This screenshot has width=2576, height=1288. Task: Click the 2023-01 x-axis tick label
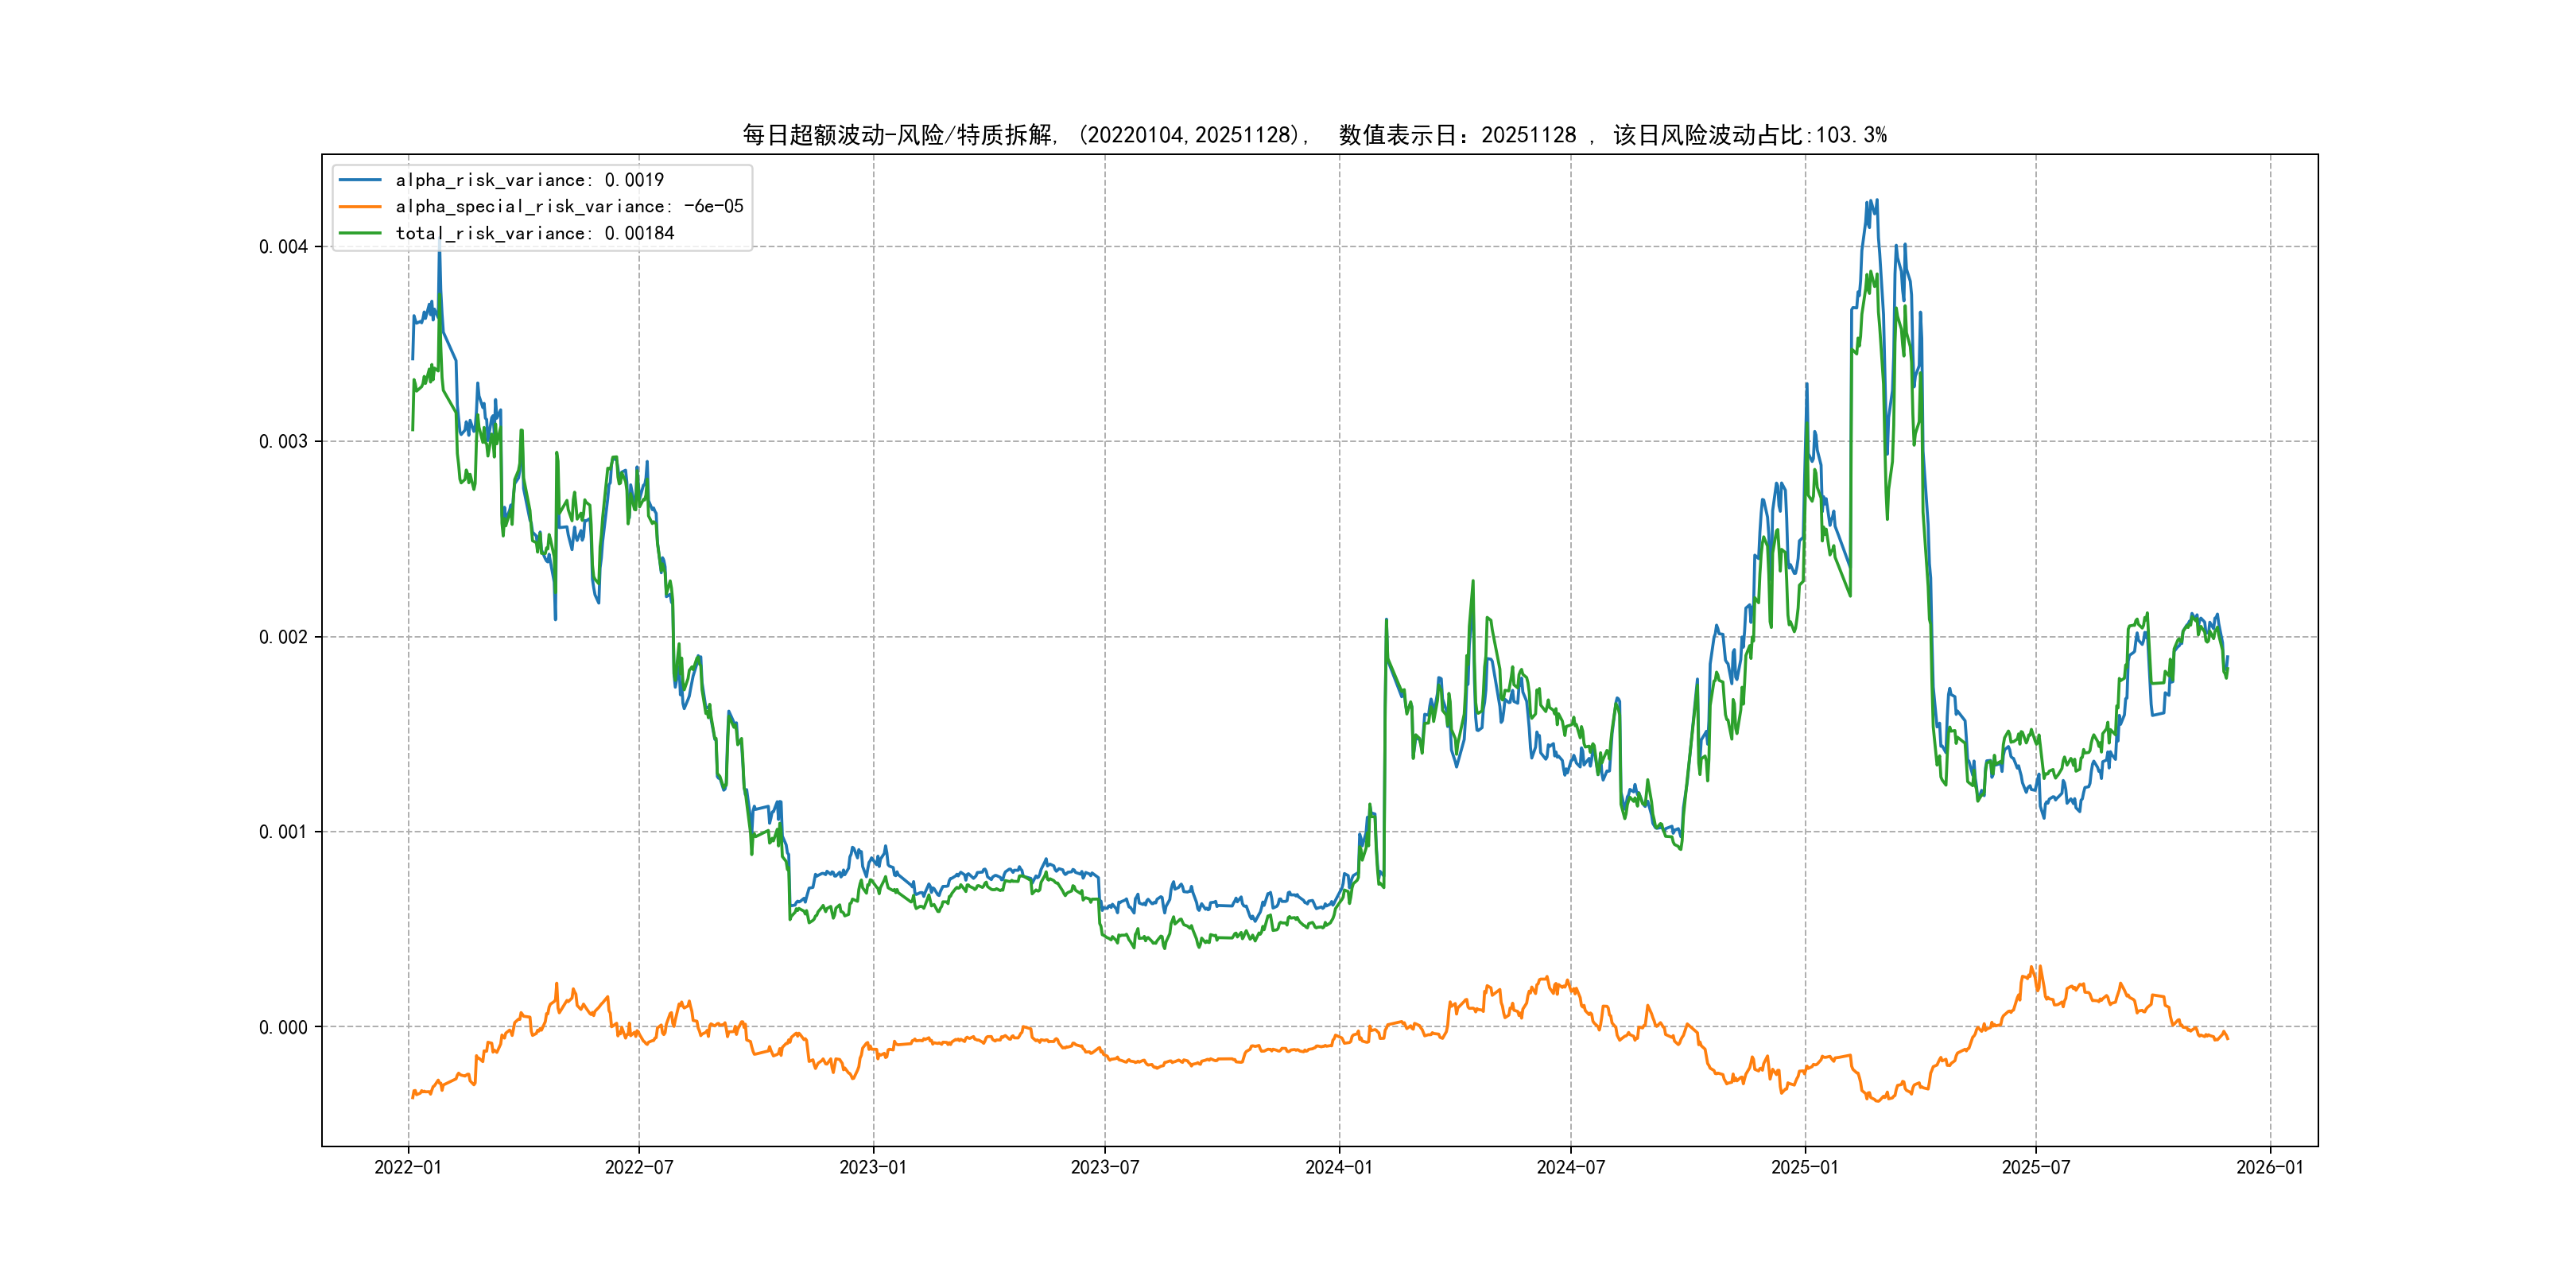(873, 1167)
